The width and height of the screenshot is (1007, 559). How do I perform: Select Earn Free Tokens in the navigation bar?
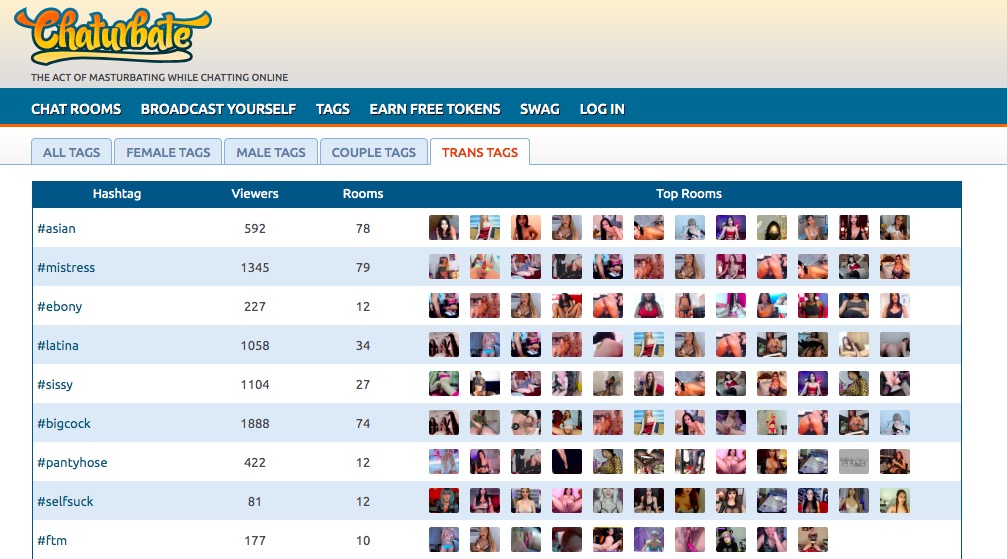point(435,109)
